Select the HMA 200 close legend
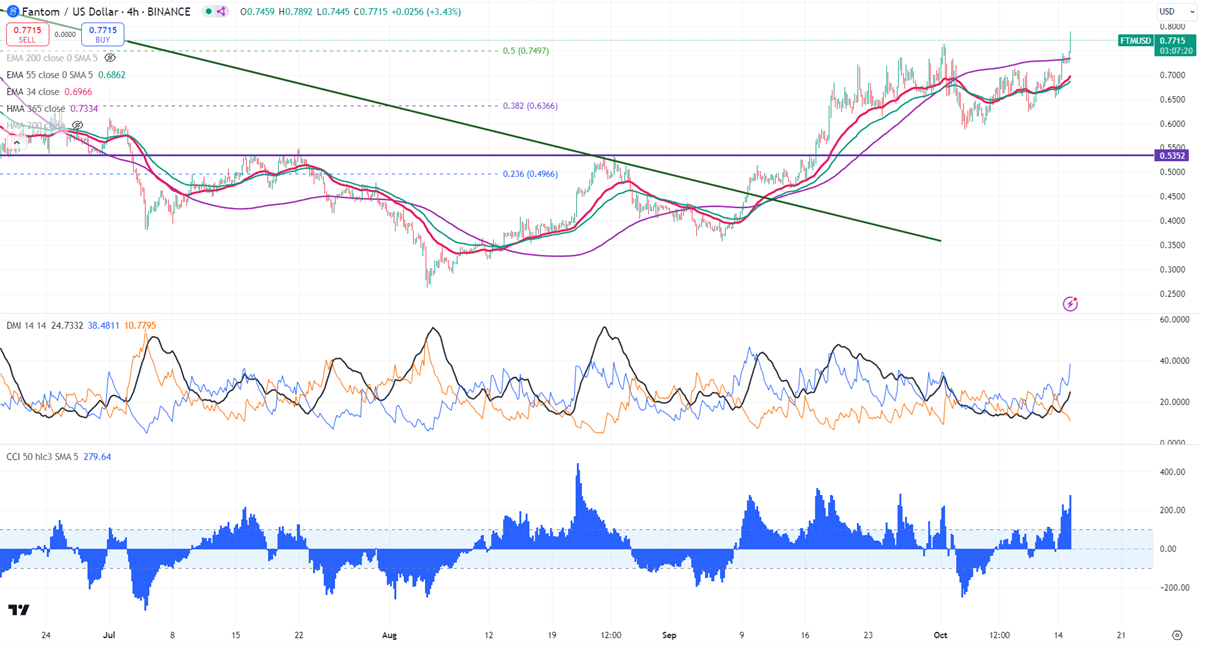Viewport: 1210px width, 645px height. pyautogui.click(x=35, y=125)
